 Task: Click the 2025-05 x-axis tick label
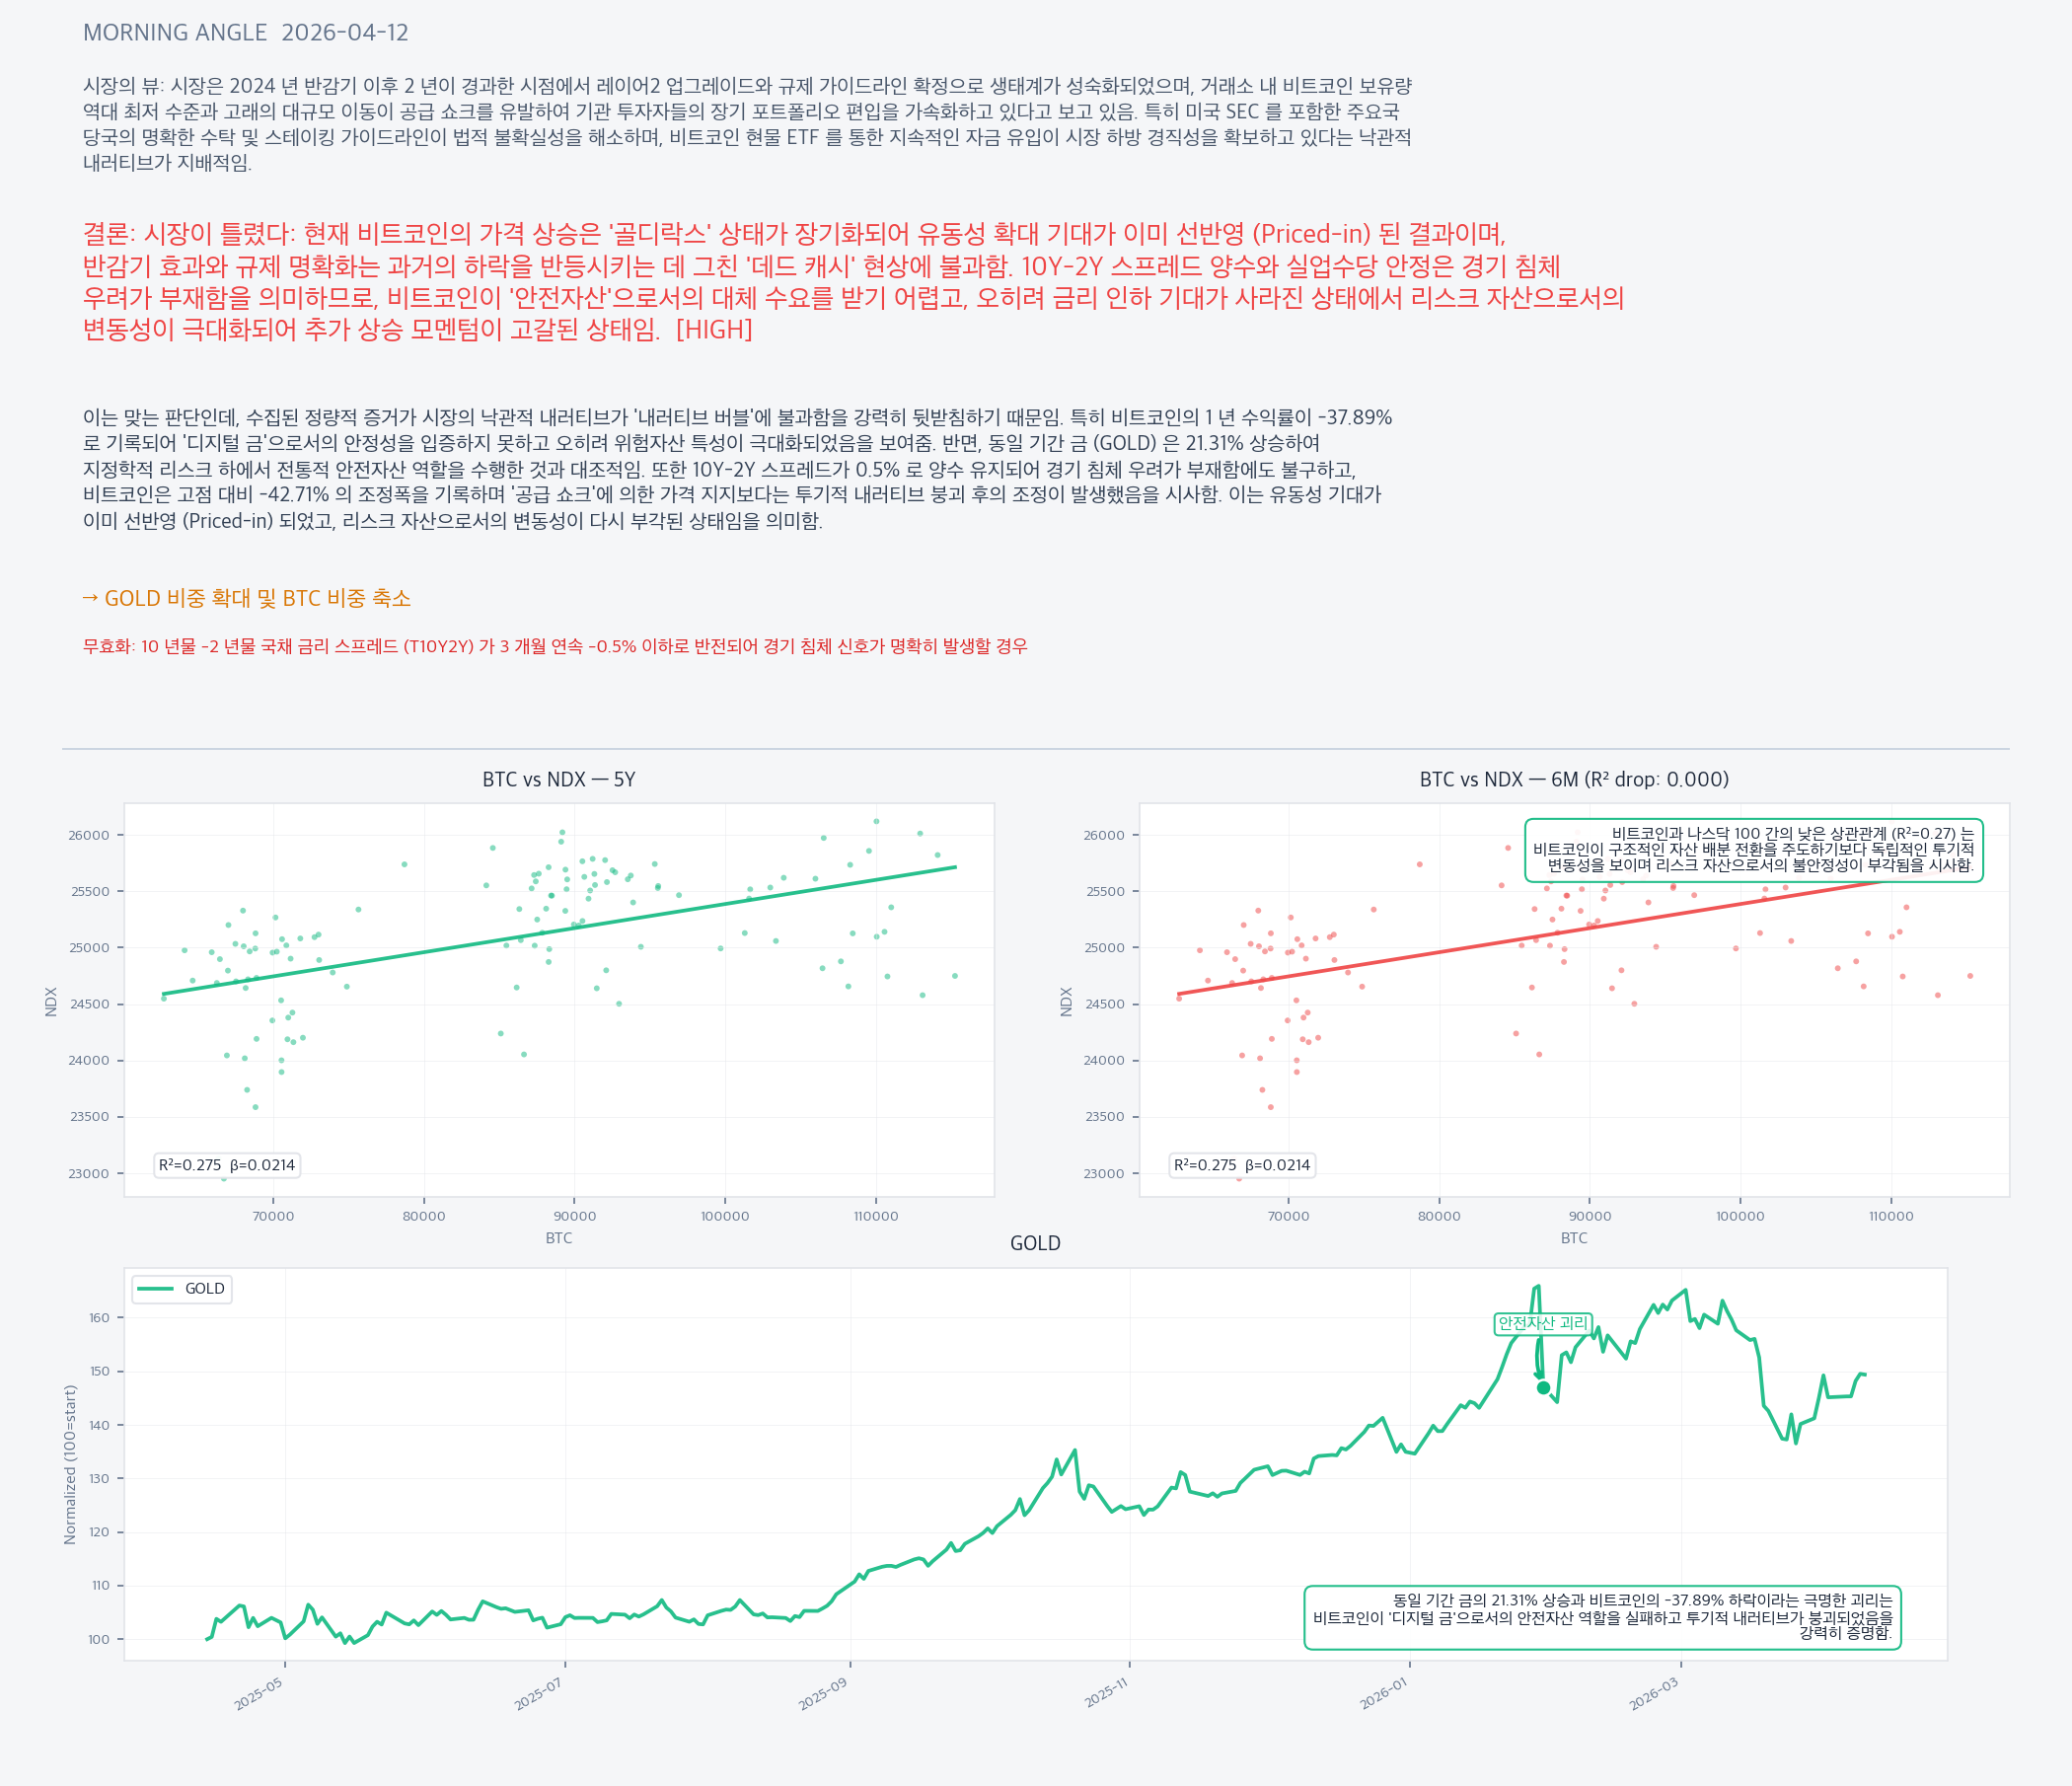pos(259,1693)
